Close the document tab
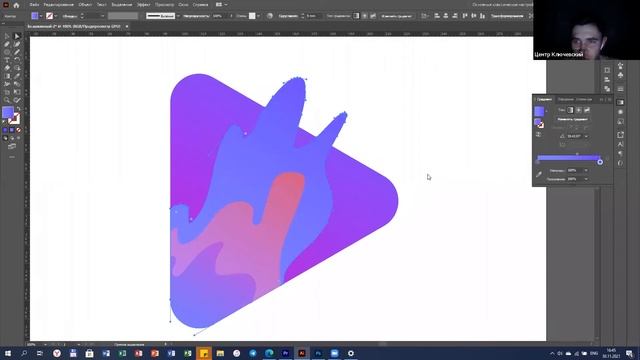 point(127,27)
